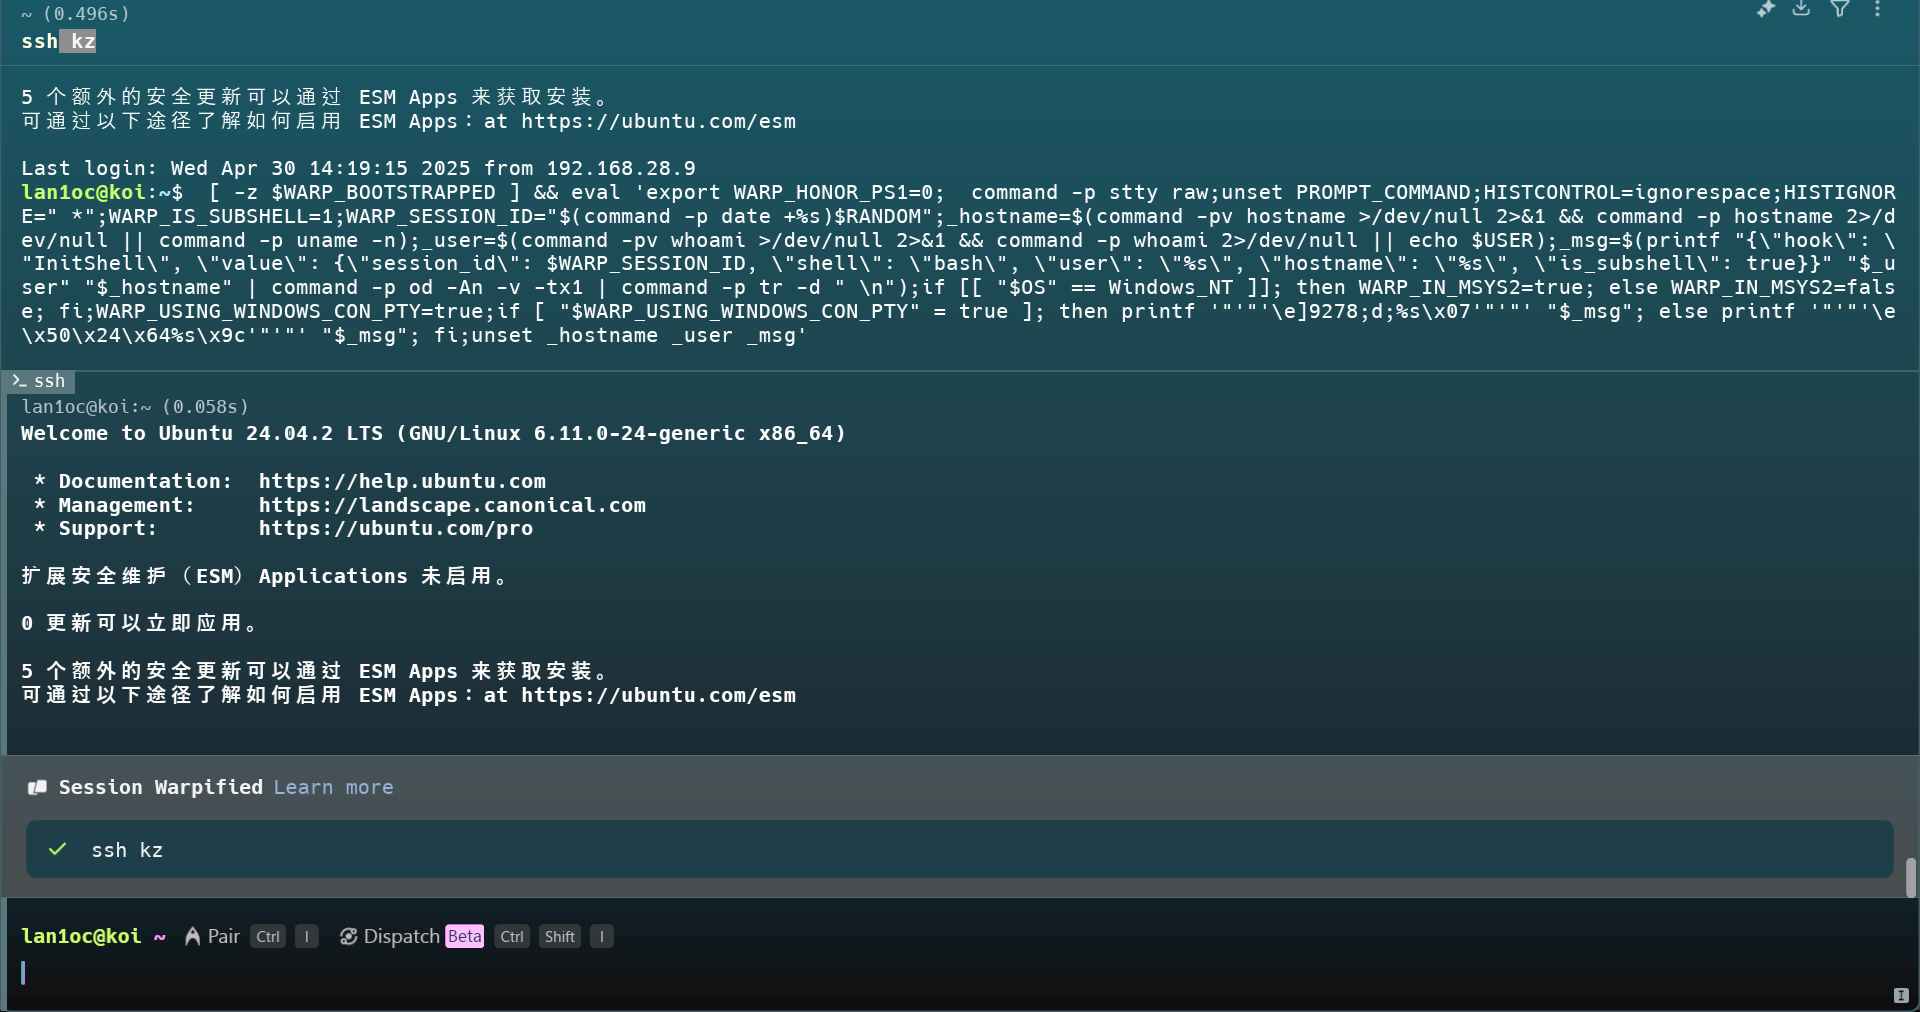
Task: Click the Pair agent mode icon
Action: [193, 936]
